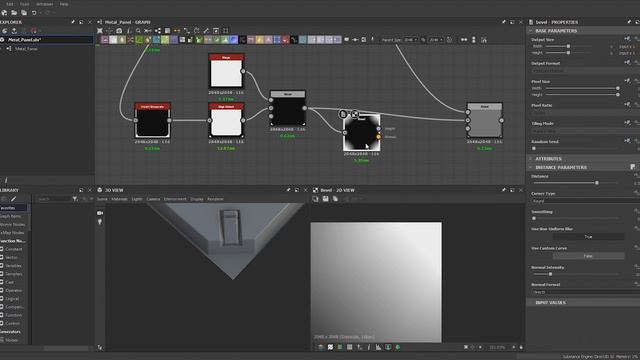Open the Lights menu in 3D View
This screenshot has width=640, height=360.
click(137, 199)
